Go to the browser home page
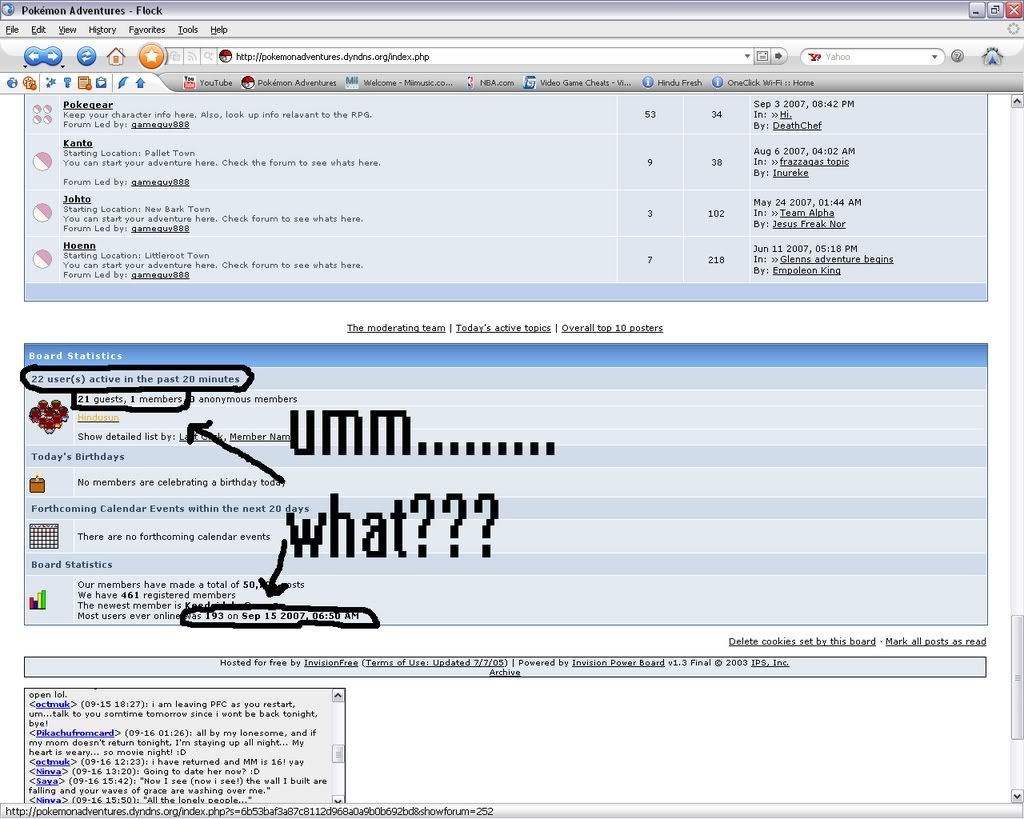Screen dimensions: 1024x819 click(x=116, y=56)
